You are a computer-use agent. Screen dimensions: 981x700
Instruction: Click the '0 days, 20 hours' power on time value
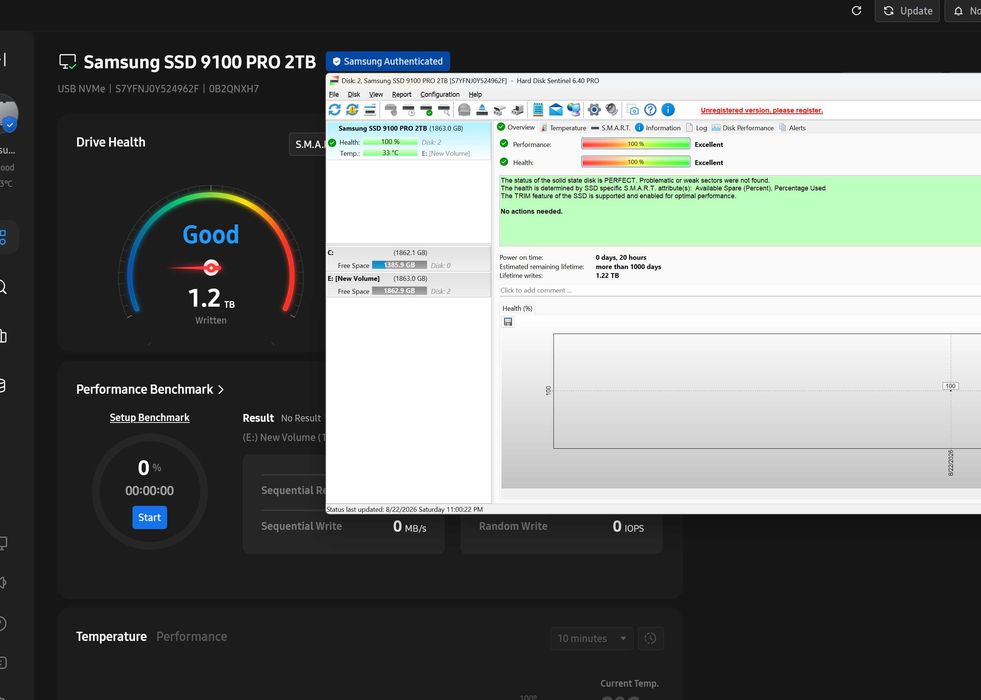coord(621,257)
